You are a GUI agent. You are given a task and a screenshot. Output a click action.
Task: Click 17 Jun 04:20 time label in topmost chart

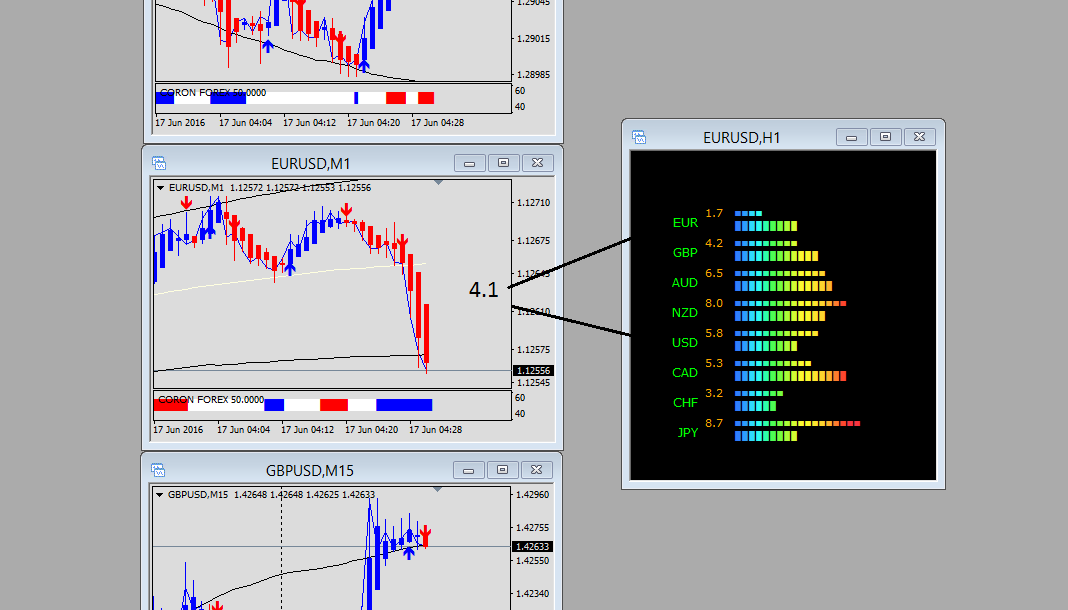coord(373,123)
